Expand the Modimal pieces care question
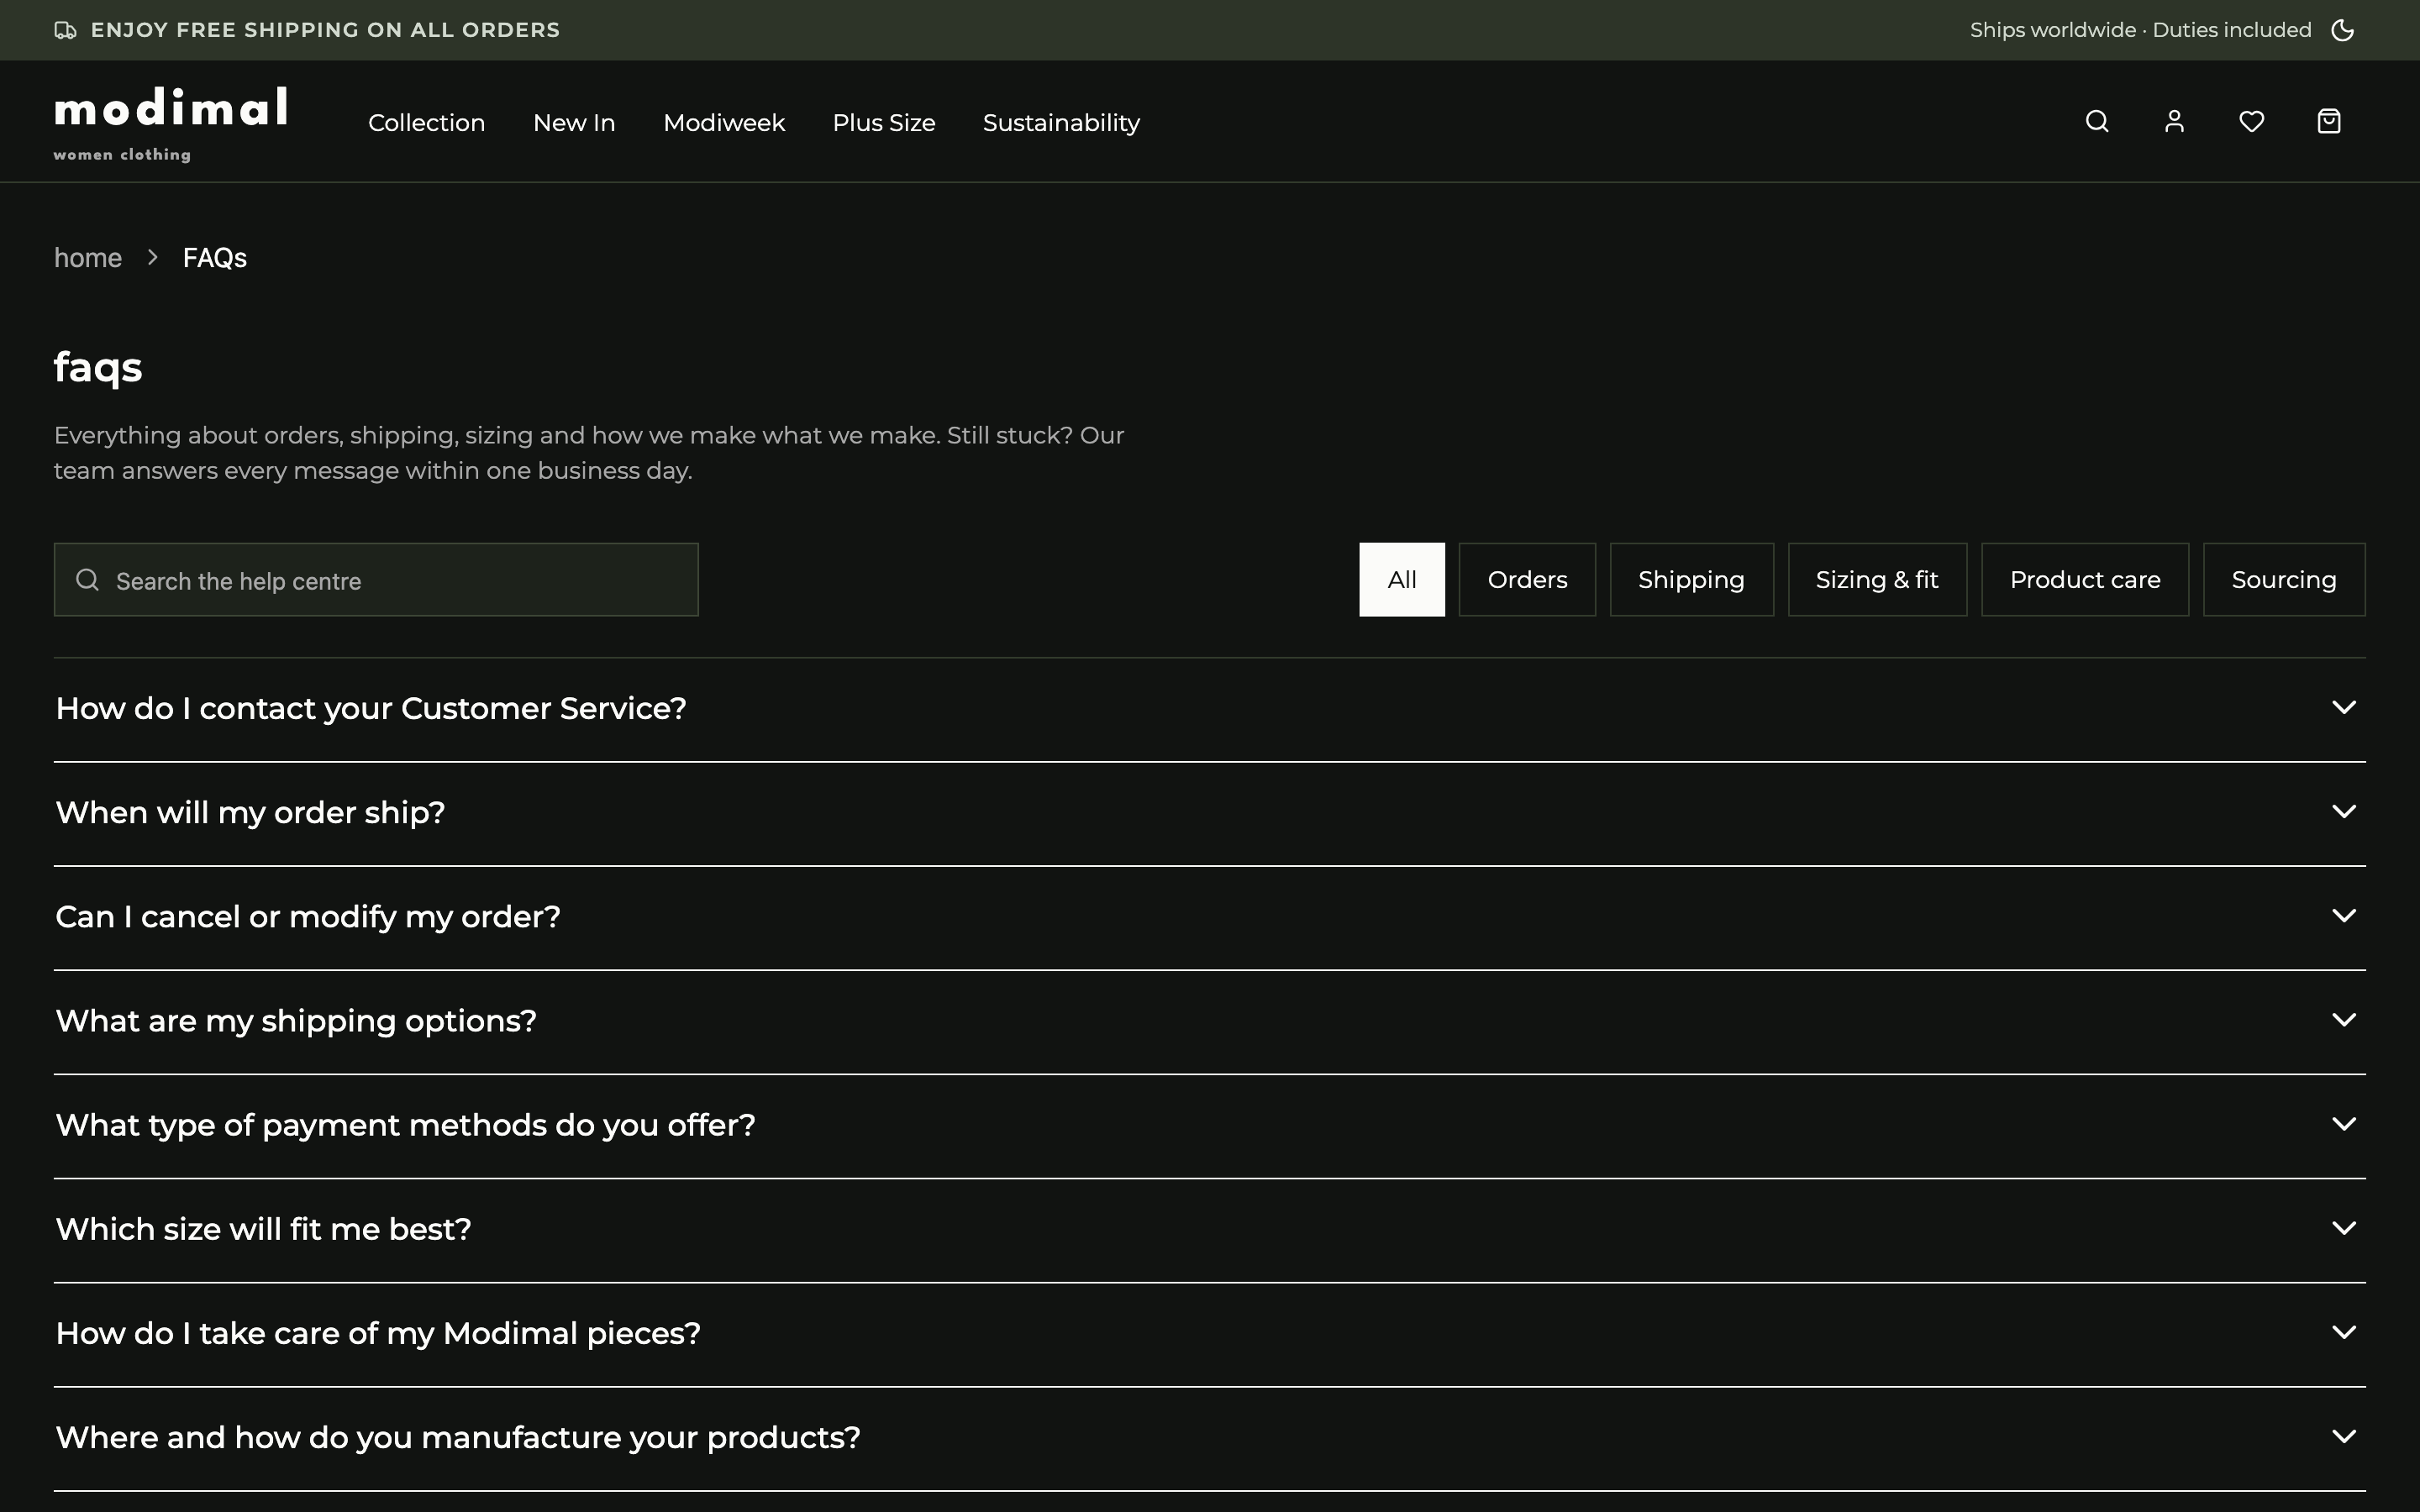2420x1512 pixels. tap(1210, 1333)
